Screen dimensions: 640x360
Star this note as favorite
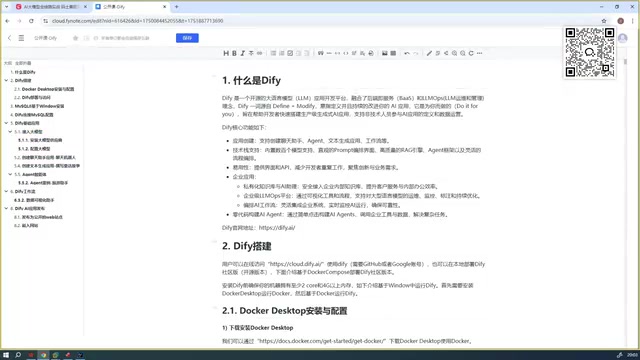[x=76, y=38]
